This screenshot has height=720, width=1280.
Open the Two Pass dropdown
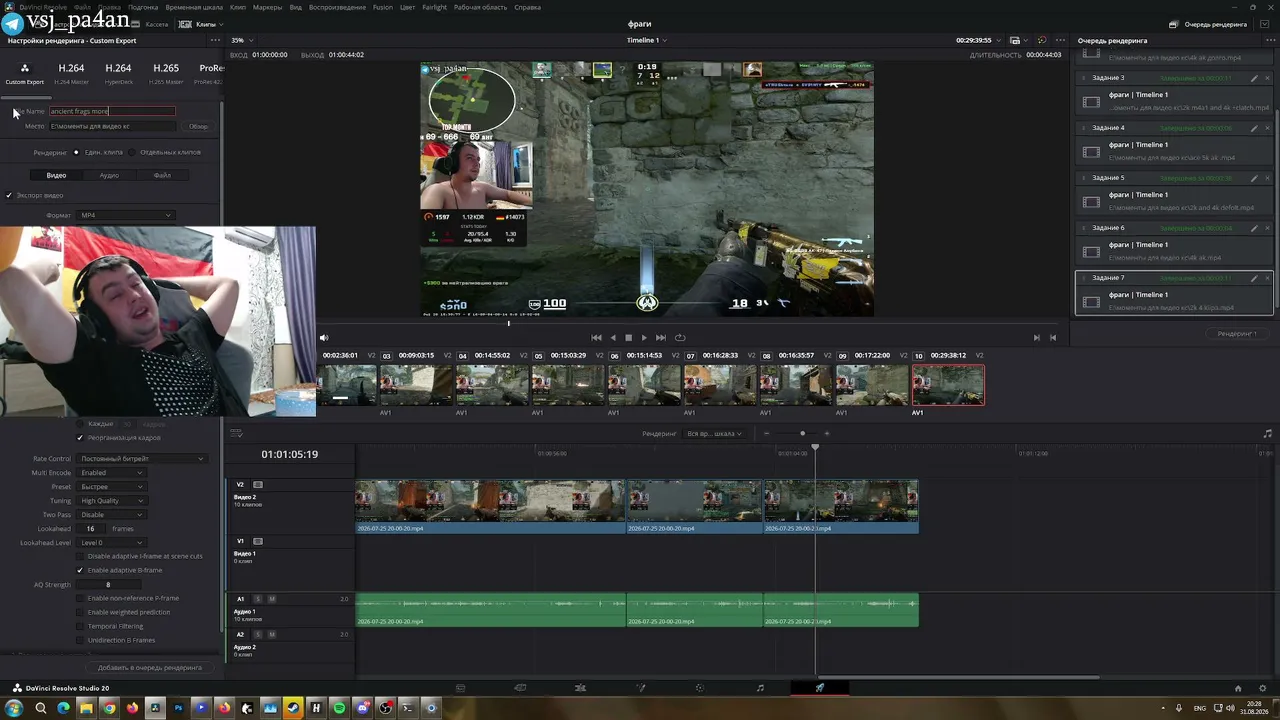111,515
